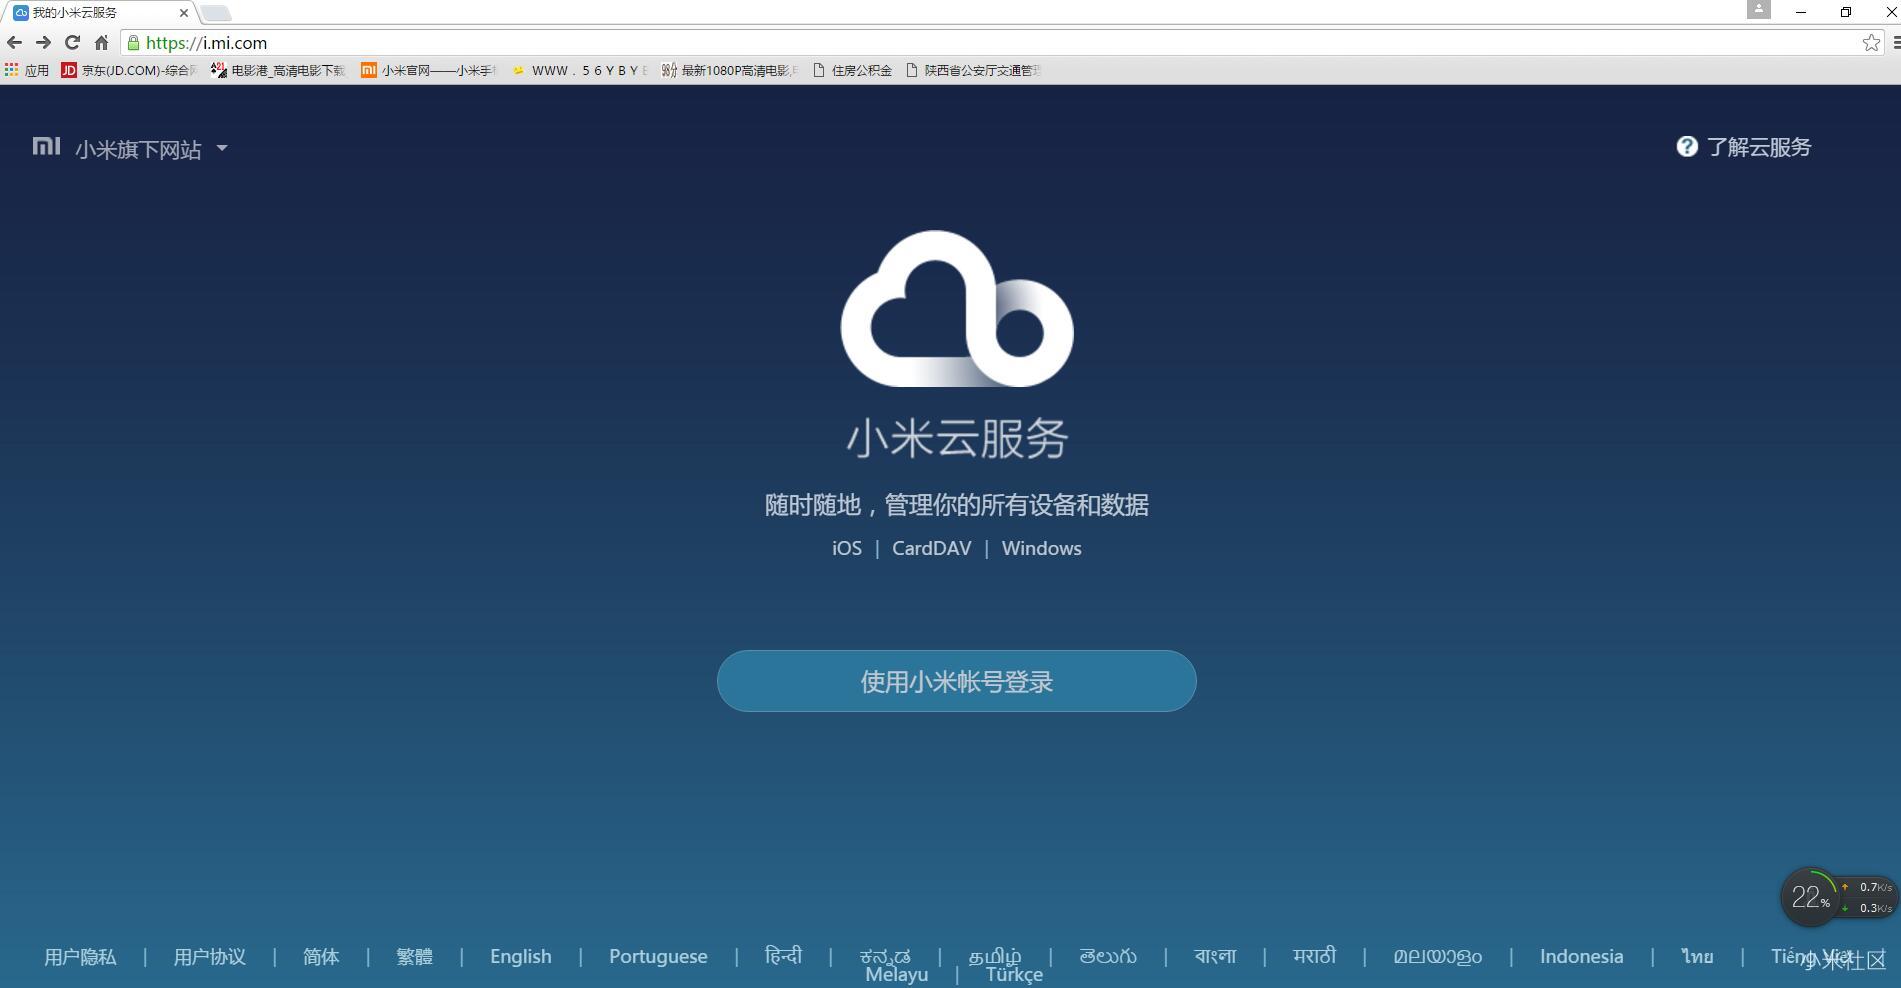The image size is (1901, 988).
Task: Click the address bar with i.mi.com
Action: pyautogui.click(x=1000, y=43)
